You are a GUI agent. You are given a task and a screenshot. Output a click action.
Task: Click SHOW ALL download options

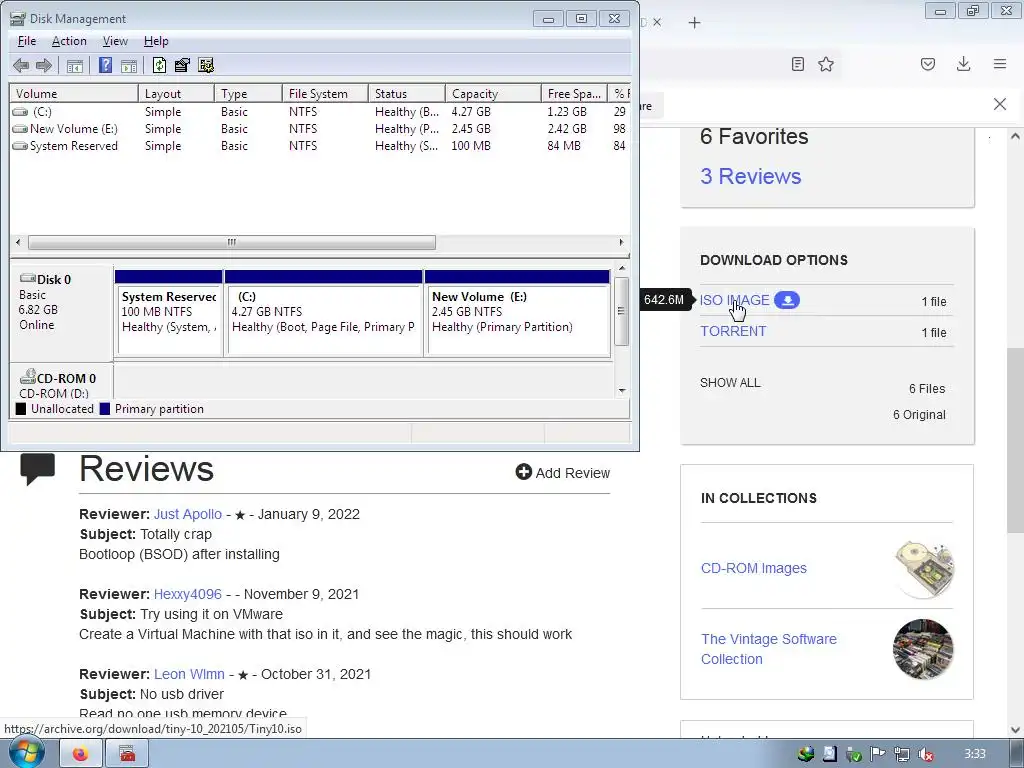point(730,383)
